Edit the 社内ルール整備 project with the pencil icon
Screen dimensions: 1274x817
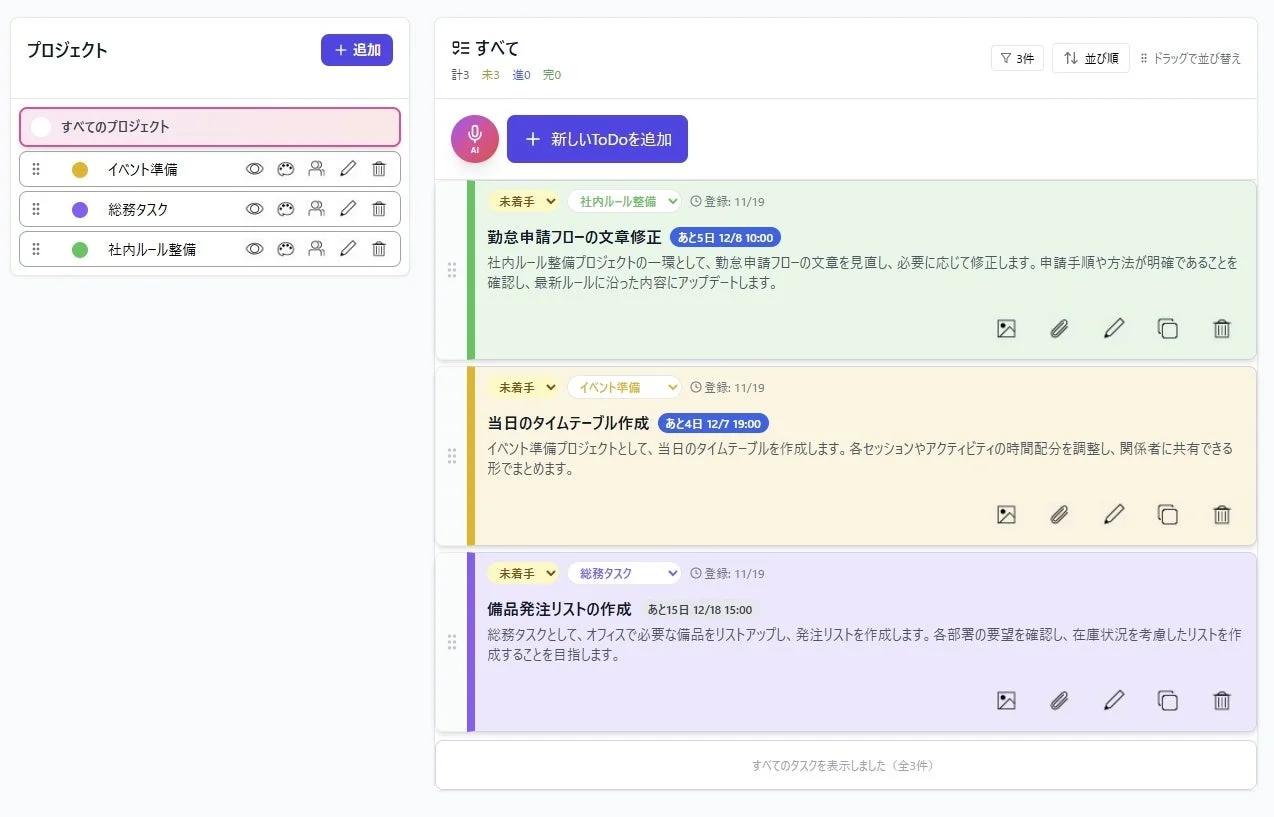tap(348, 248)
